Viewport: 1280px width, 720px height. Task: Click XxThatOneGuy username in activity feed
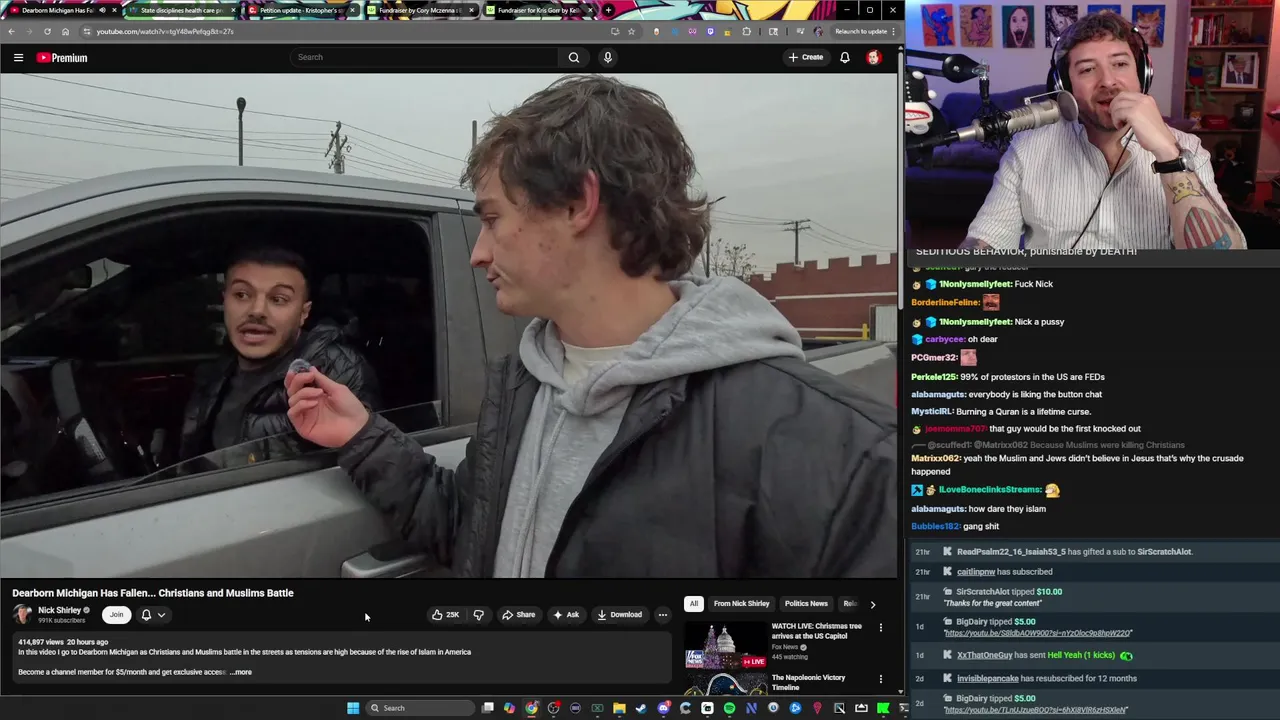click(984, 655)
